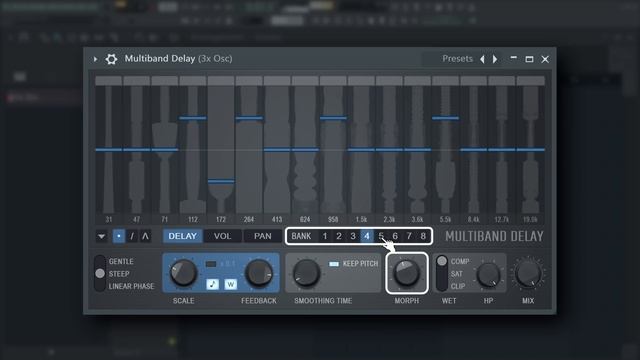
Task: Select bank 3
Action: click(x=353, y=236)
